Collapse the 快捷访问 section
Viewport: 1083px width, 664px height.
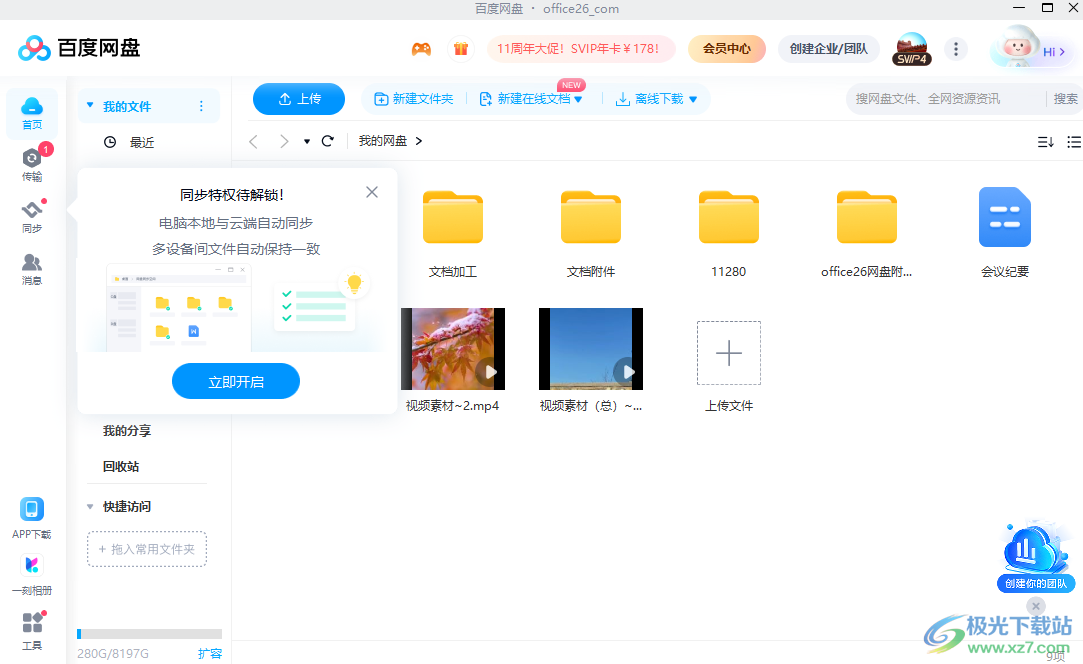pos(90,506)
